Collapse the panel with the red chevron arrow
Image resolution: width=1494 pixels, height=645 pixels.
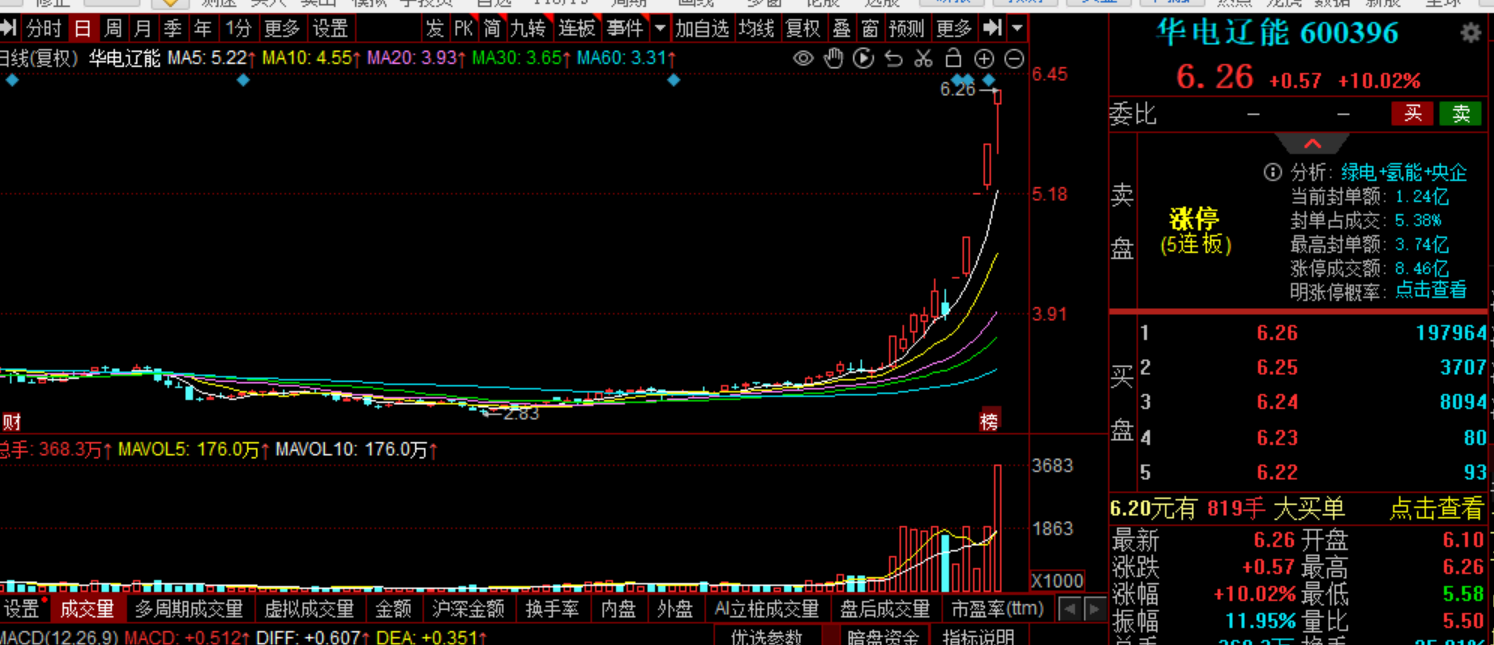point(1313,144)
